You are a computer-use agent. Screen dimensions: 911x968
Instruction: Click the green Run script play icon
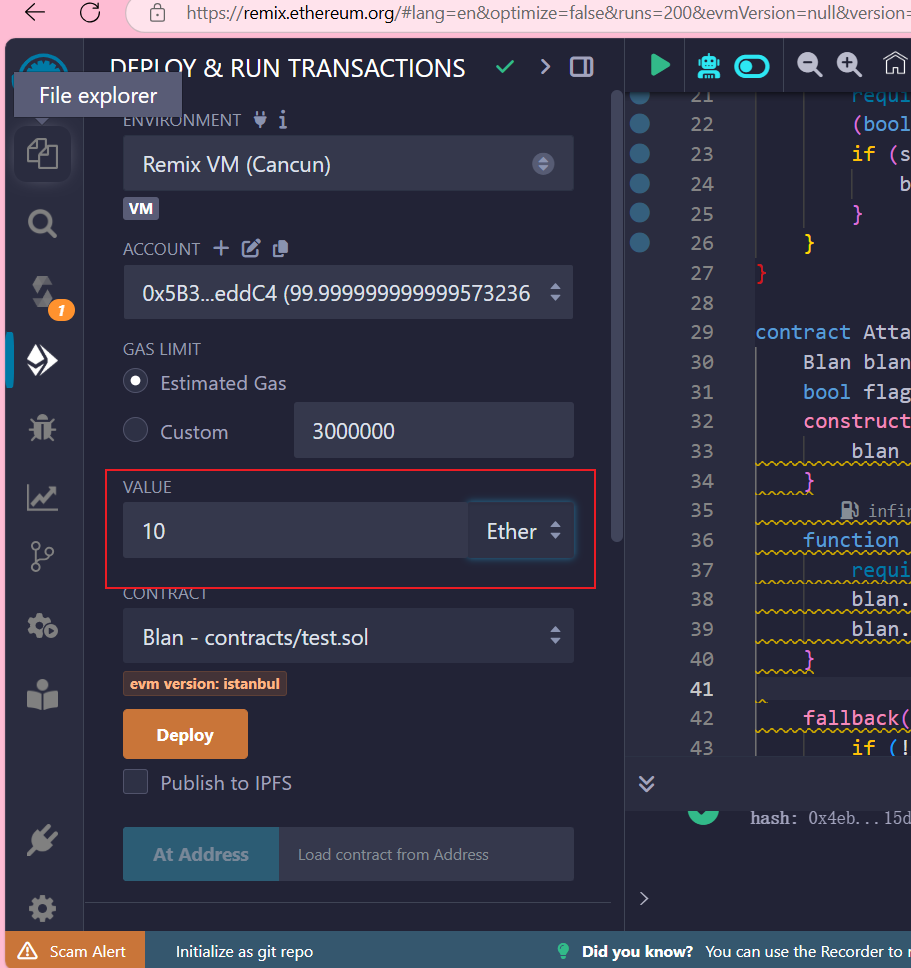coord(660,65)
